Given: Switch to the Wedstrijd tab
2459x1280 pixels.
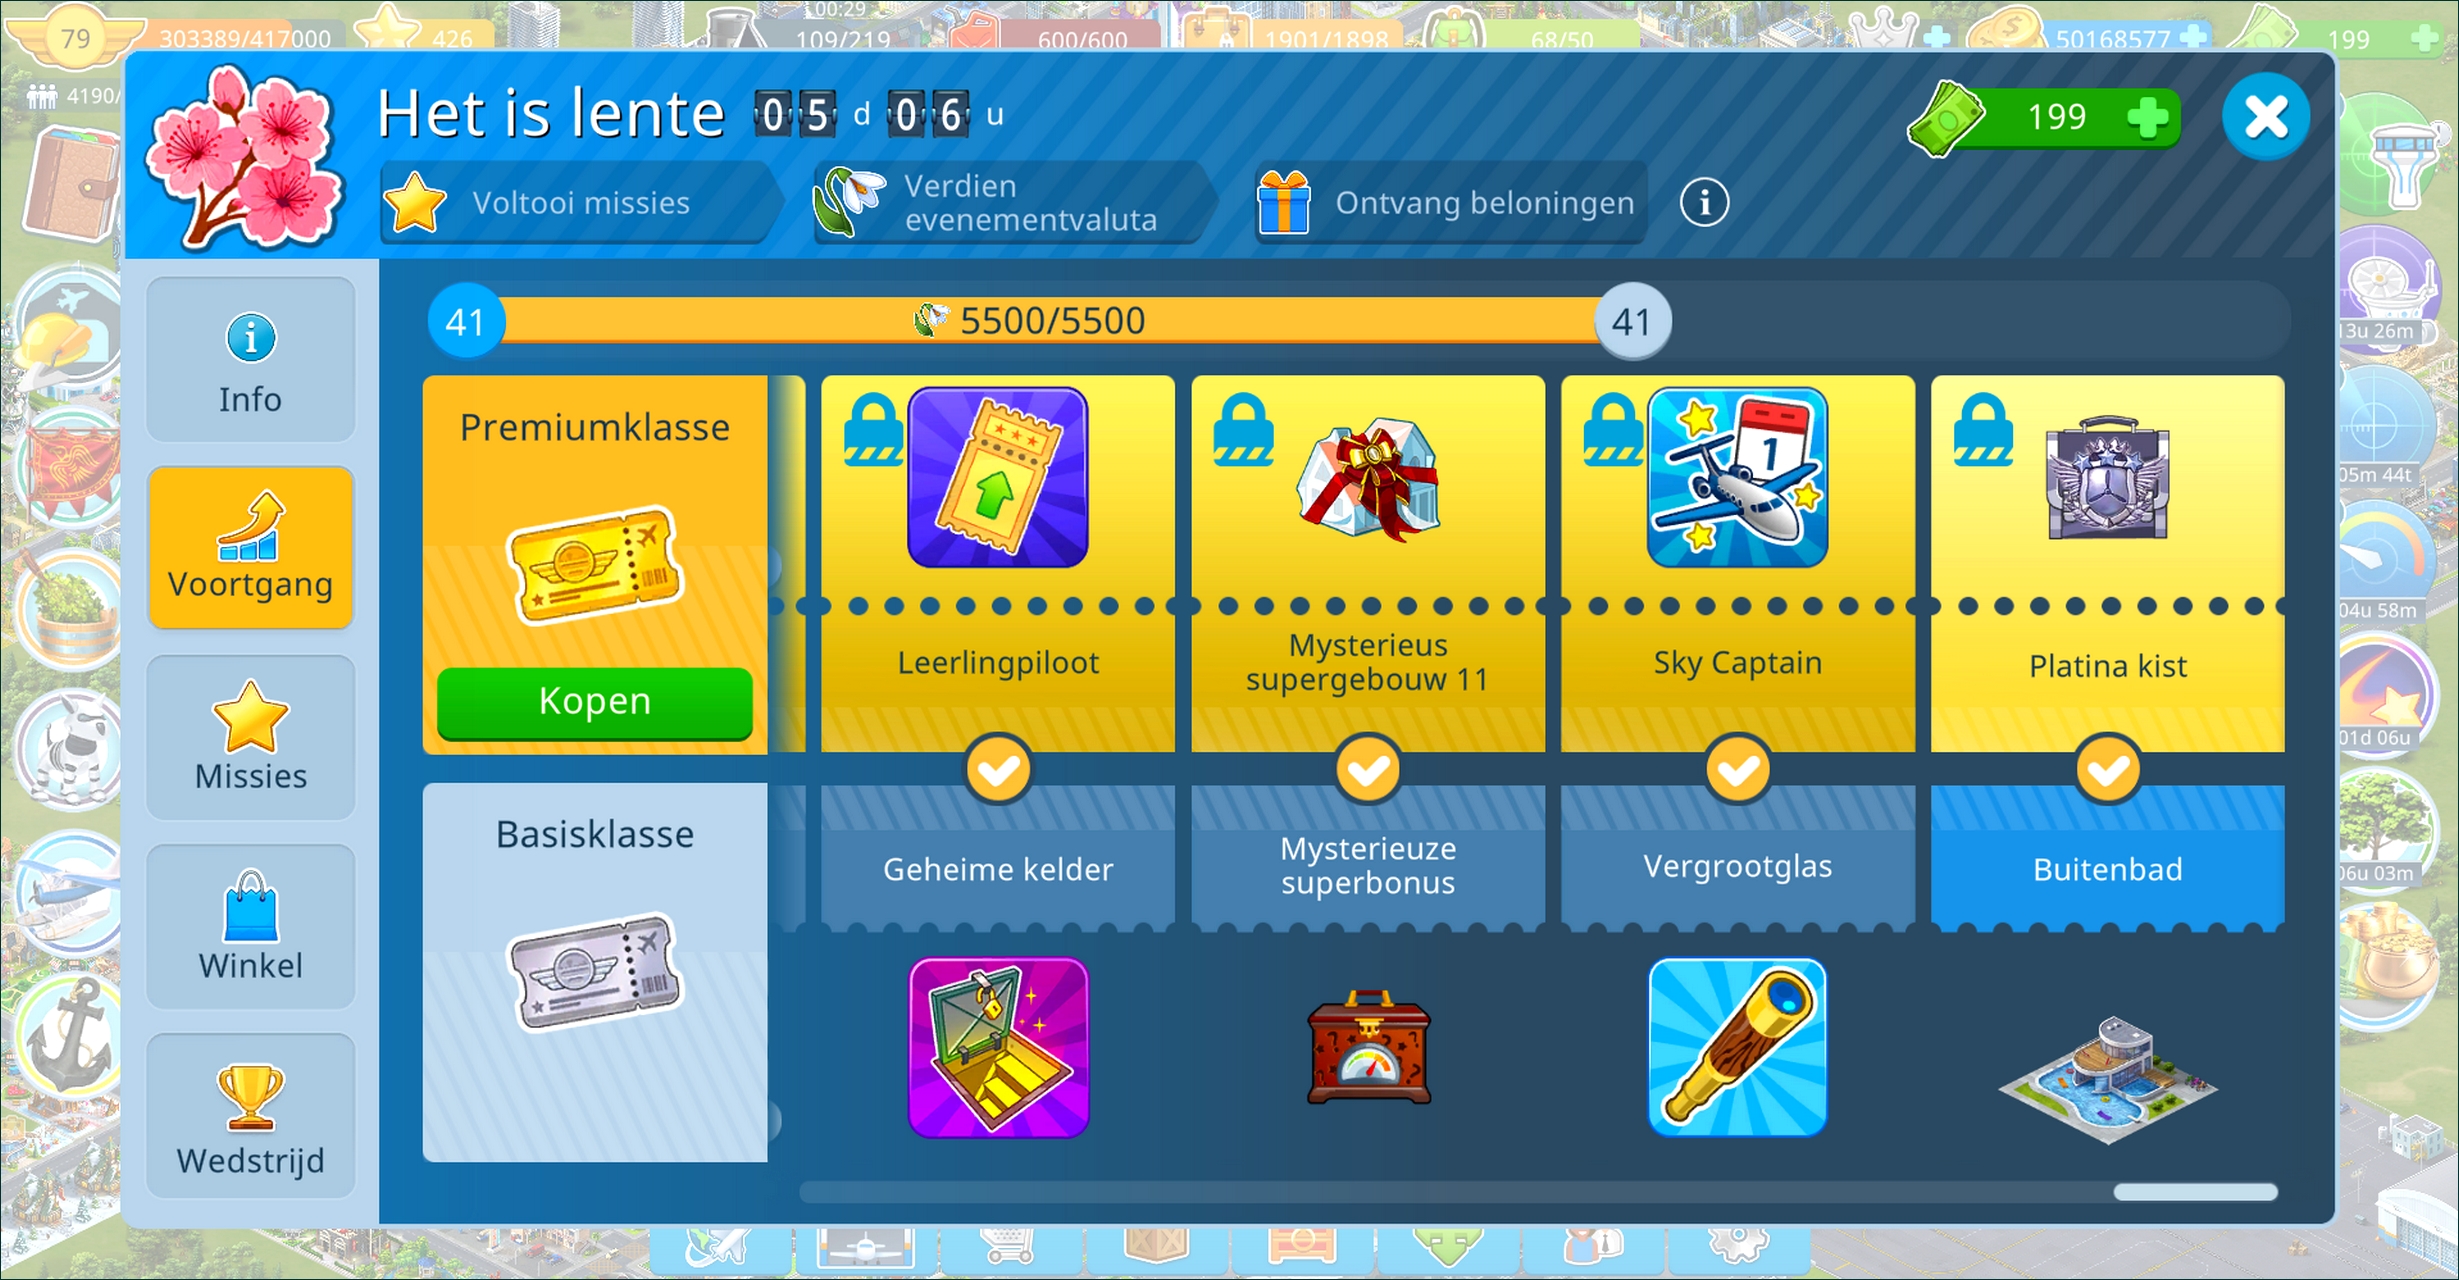Looking at the screenshot, I should pos(250,1116).
